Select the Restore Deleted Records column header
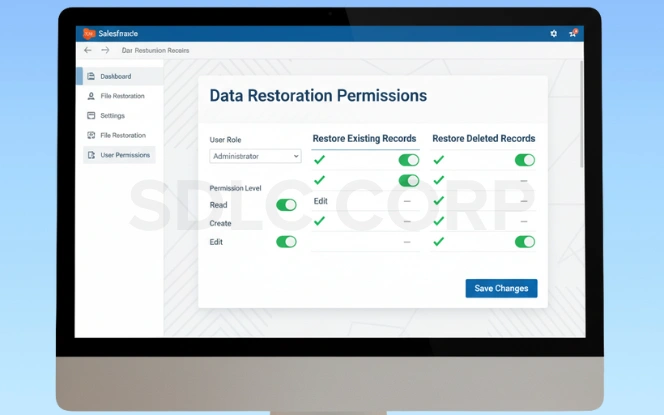This screenshot has width=664, height=415. (484, 138)
